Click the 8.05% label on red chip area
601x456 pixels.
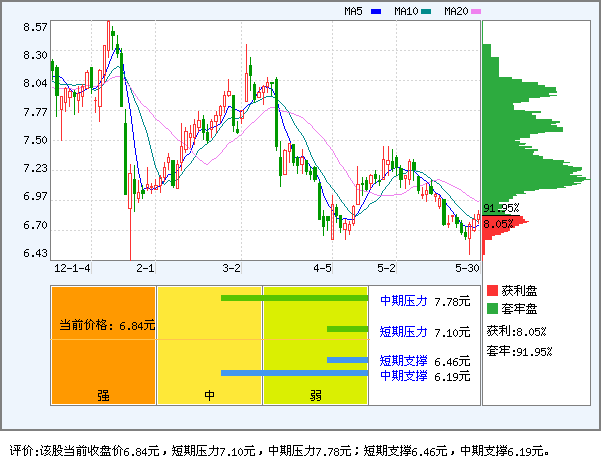(x=498, y=224)
